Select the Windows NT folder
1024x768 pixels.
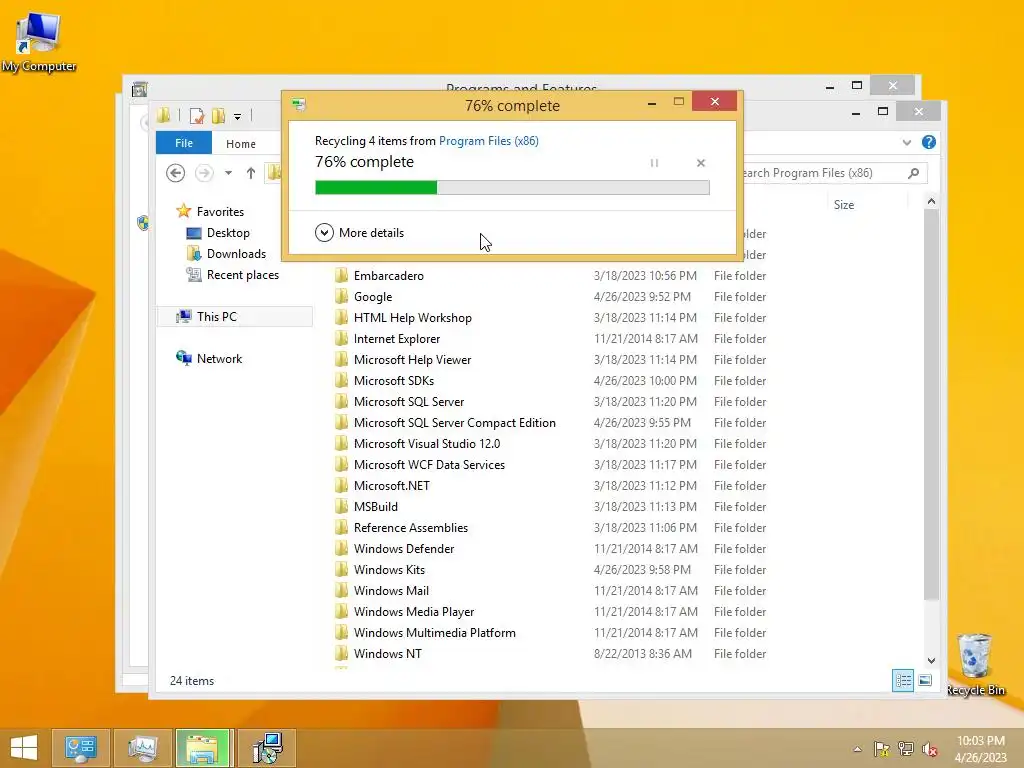click(x=387, y=654)
